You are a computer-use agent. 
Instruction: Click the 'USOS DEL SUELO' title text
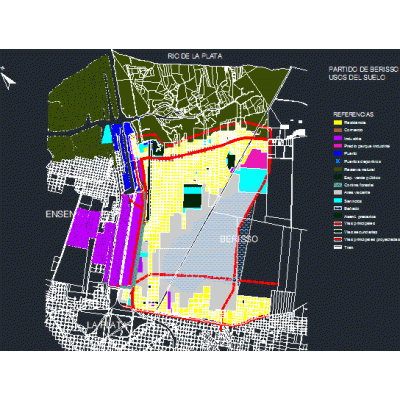357,77
